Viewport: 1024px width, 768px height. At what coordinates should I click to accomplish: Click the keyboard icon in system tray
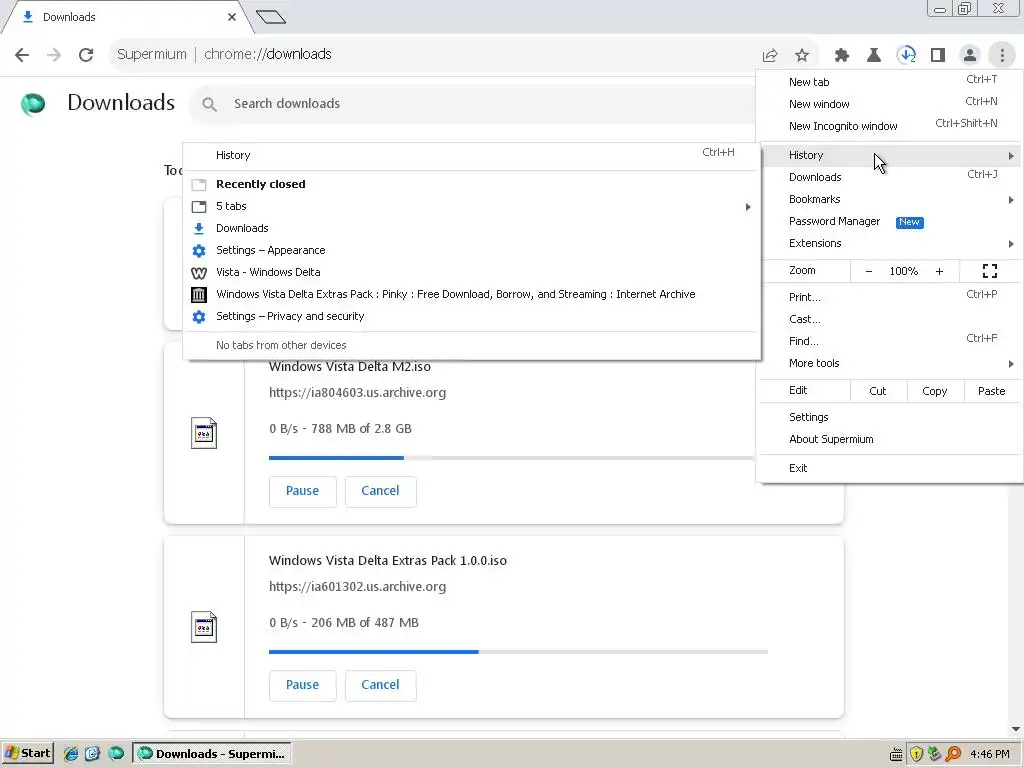(x=896, y=754)
